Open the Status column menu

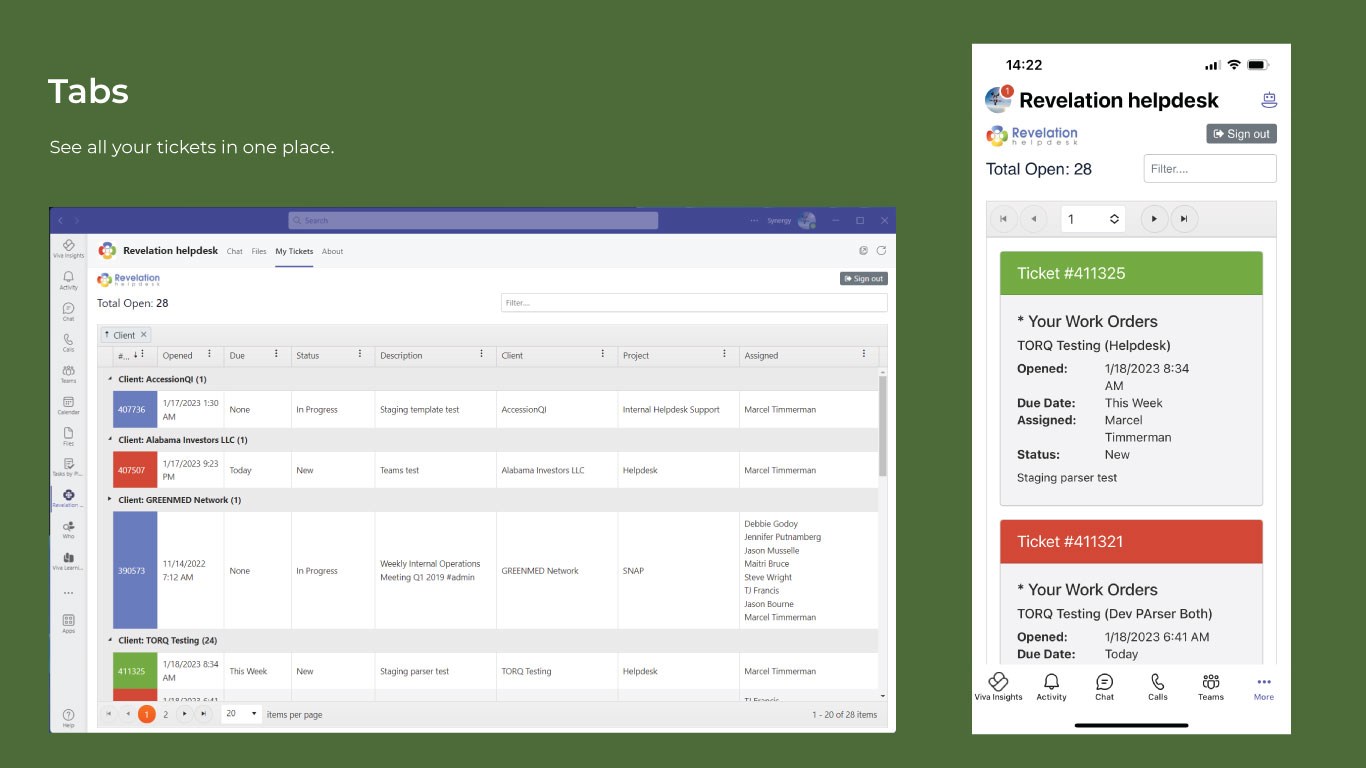click(360, 354)
